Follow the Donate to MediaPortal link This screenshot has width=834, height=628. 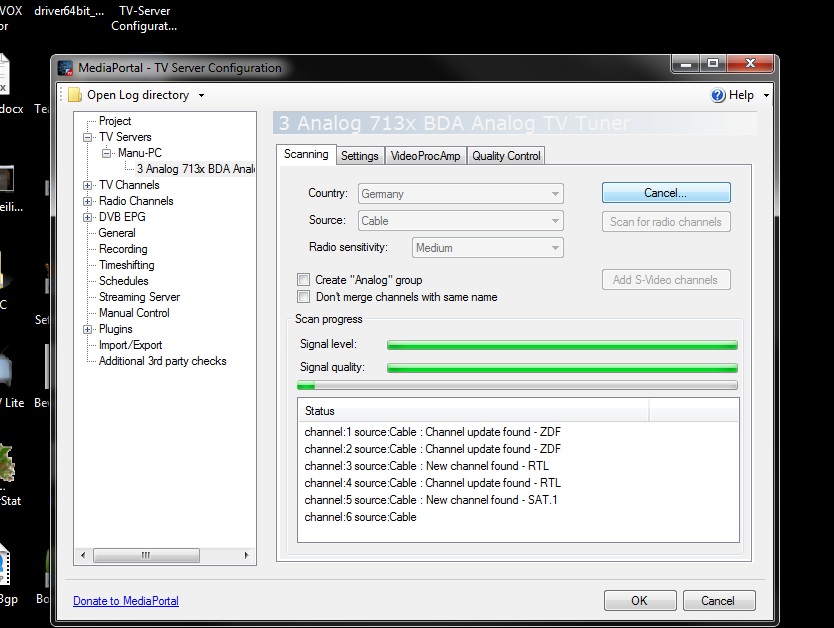(x=126, y=601)
